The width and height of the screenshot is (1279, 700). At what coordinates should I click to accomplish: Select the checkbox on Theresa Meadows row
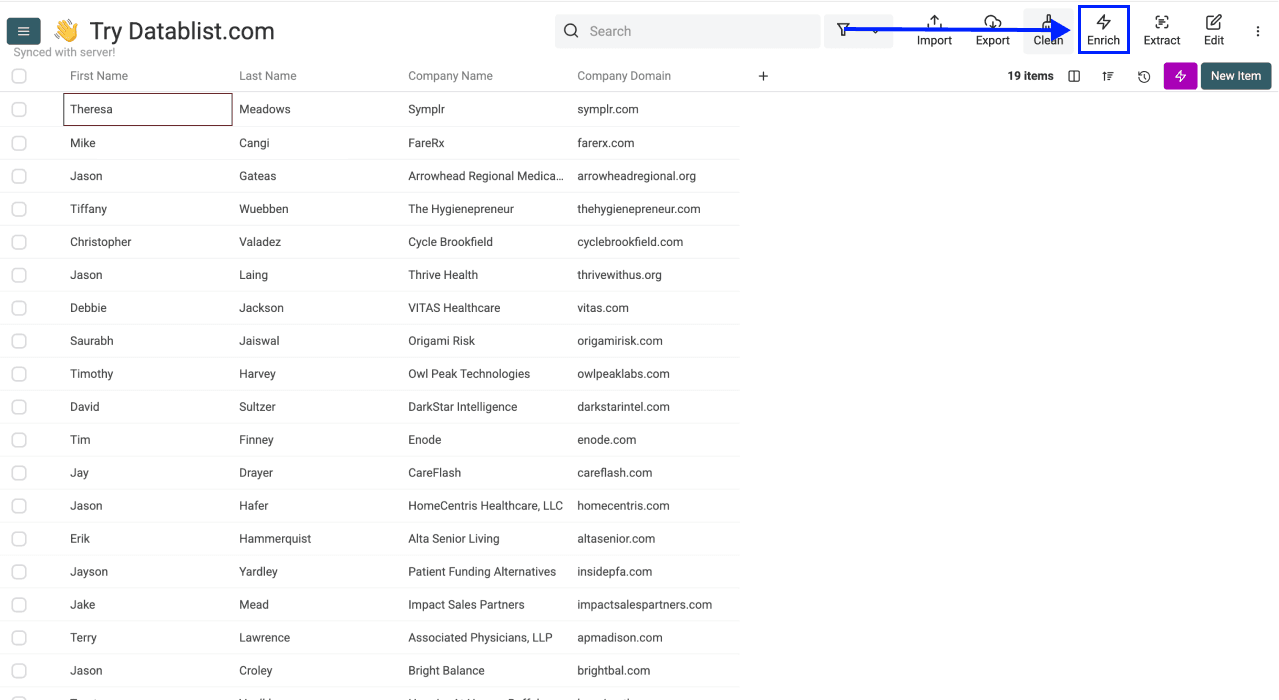point(18,108)
